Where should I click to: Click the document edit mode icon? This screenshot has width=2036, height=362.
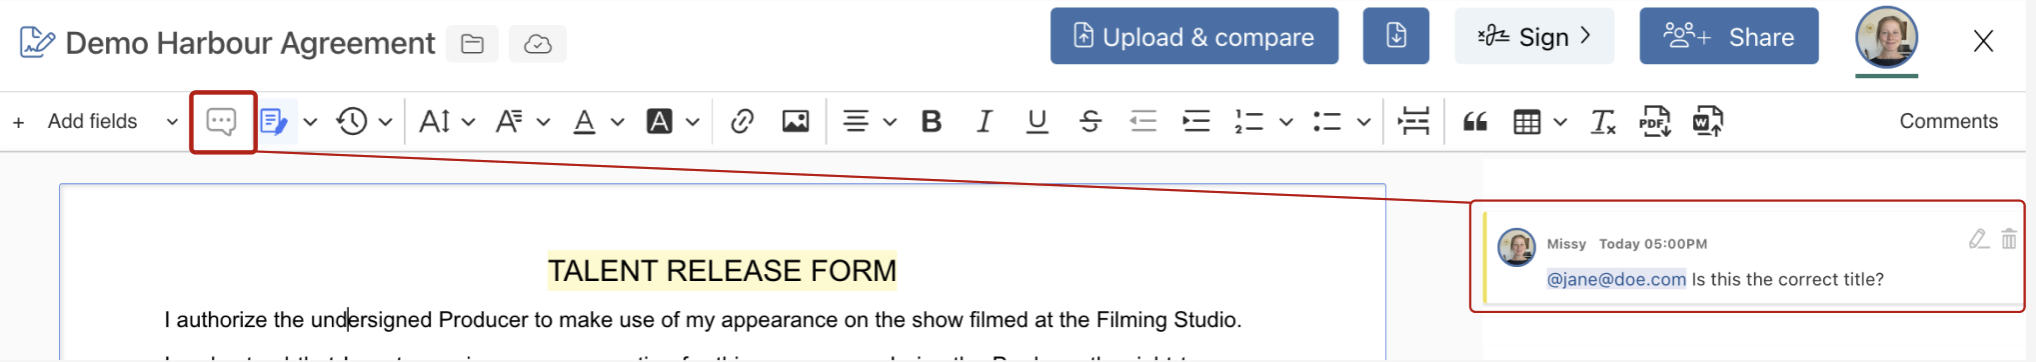point(274,122)
